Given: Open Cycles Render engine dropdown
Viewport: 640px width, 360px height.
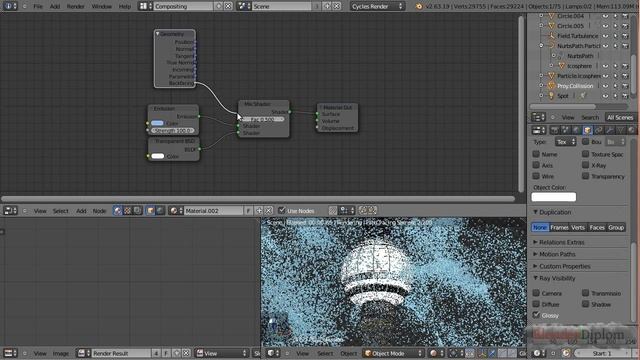Looking at the screenshot, I should (x=377, y=6).
